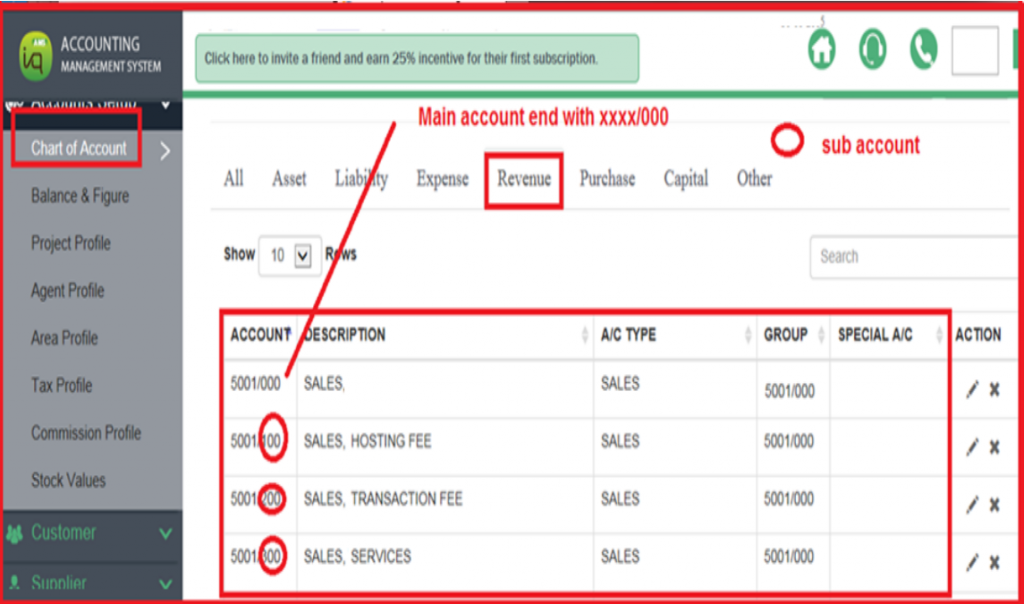Edit the 5001/000 SALES account row
This screenshot has width=1024, height=604.
pyautogui.click(x=971, y=390)
